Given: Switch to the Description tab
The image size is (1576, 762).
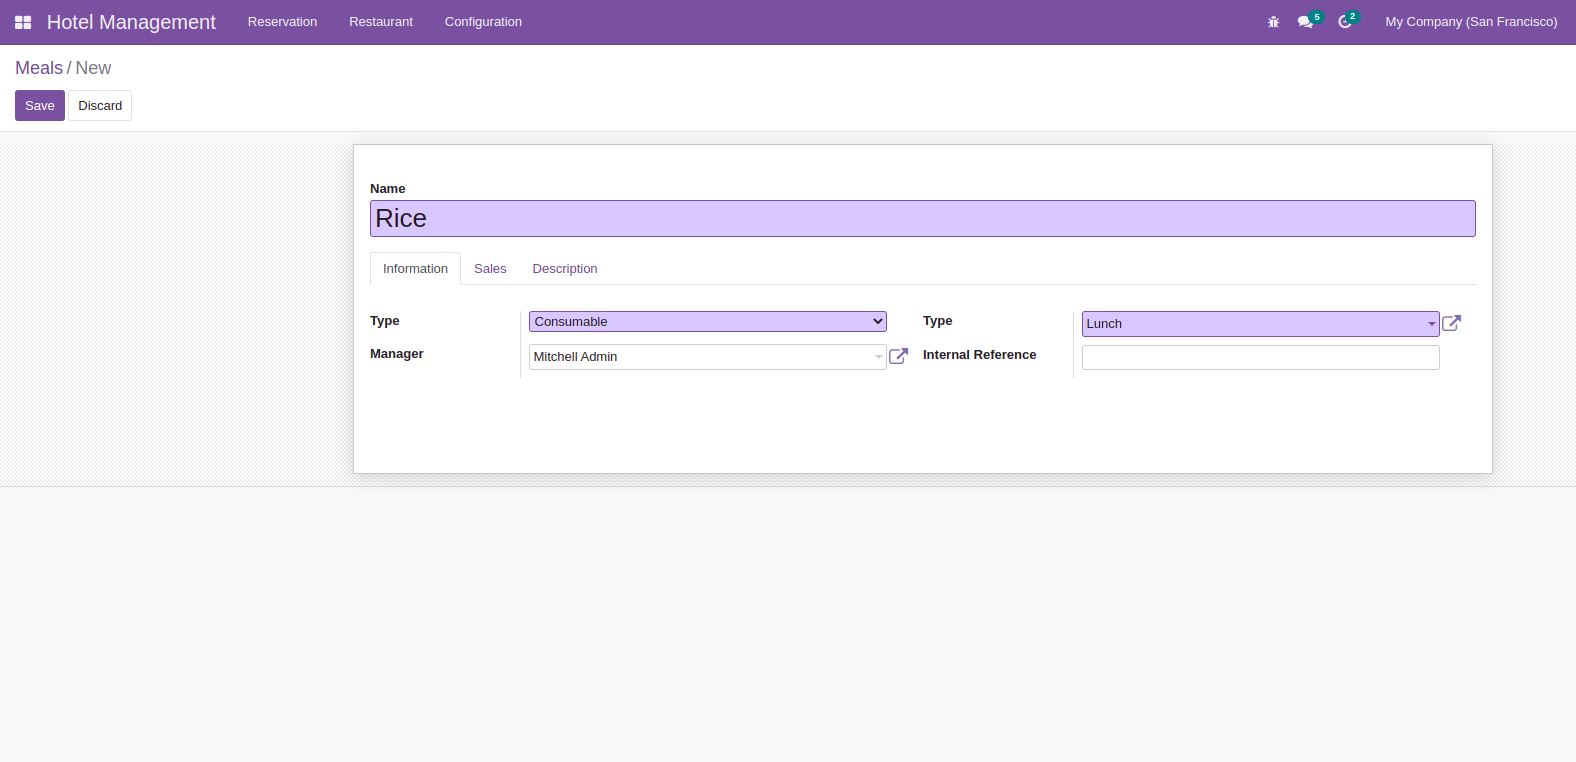Looking at the screenshot, I should [x=565, y=269].
